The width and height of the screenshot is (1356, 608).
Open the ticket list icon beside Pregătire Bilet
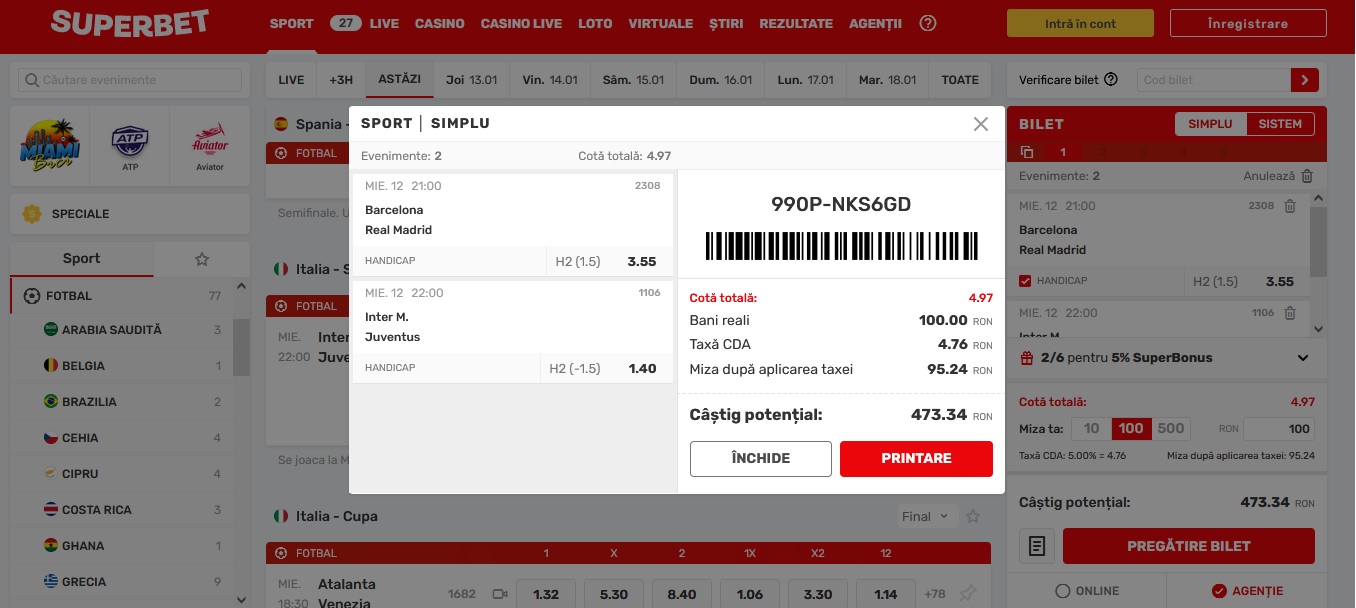pos(1037,546)
